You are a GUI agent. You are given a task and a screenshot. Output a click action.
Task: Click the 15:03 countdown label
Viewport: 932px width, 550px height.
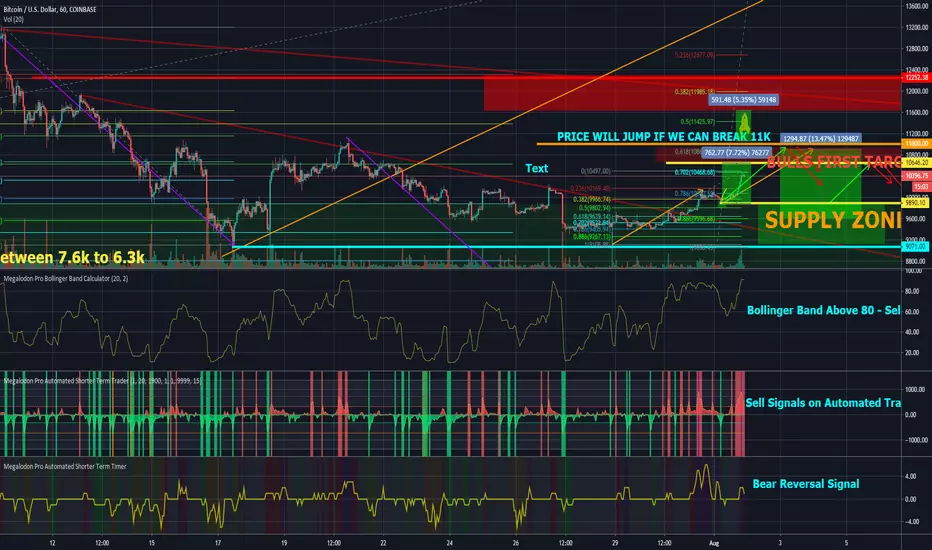921,187
